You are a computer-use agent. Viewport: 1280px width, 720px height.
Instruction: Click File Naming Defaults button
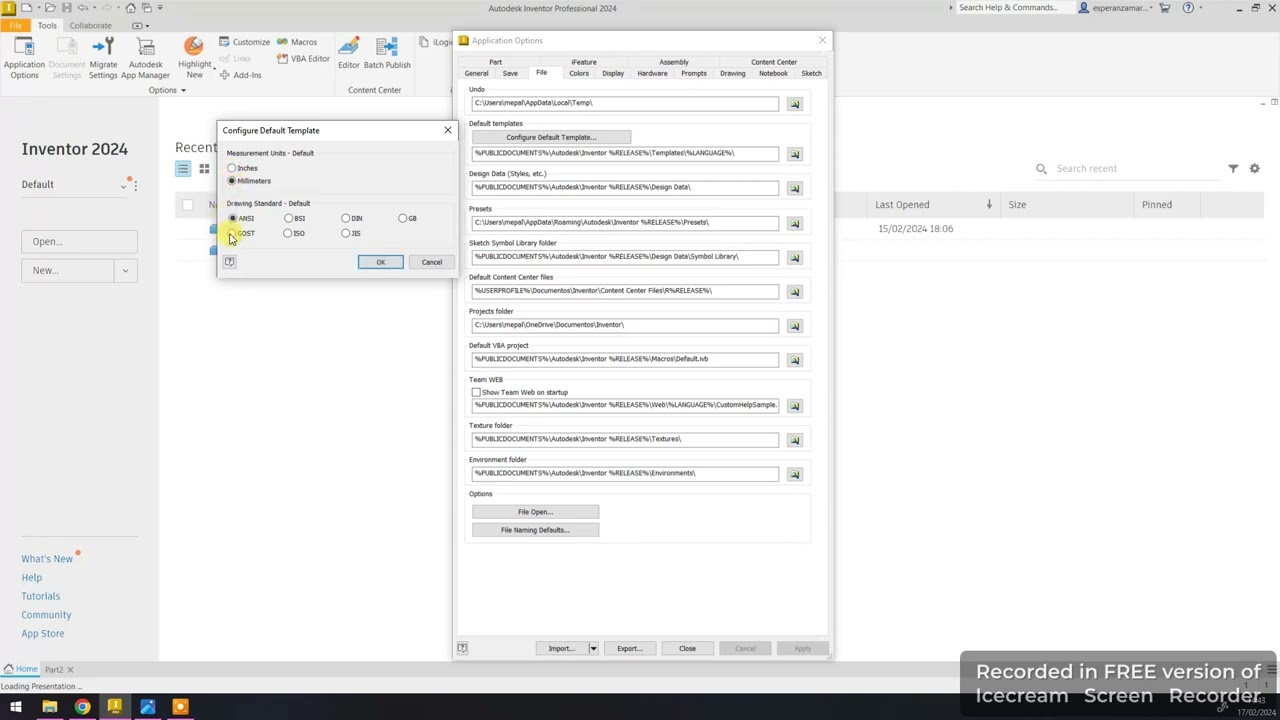click(x=535, y=530)
